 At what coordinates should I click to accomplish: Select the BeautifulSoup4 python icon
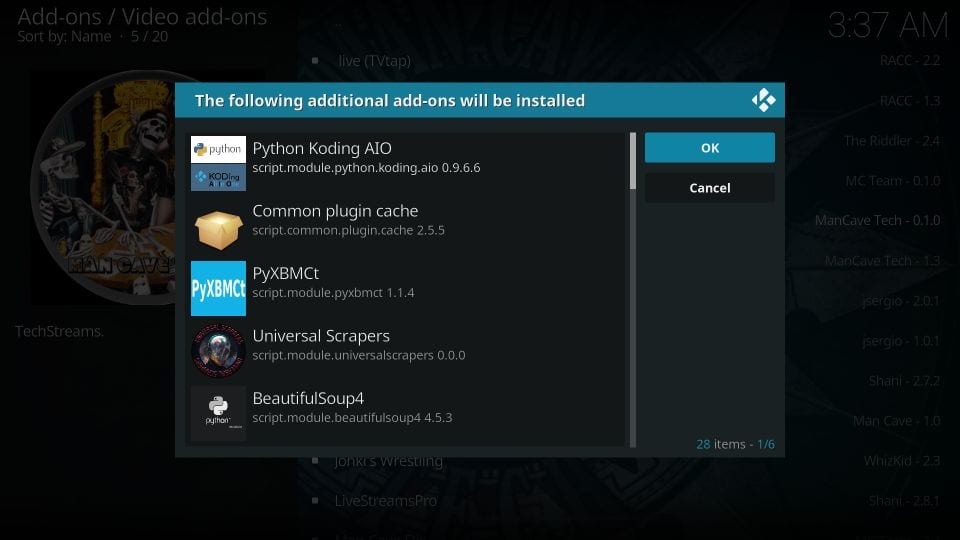[218, 413]
